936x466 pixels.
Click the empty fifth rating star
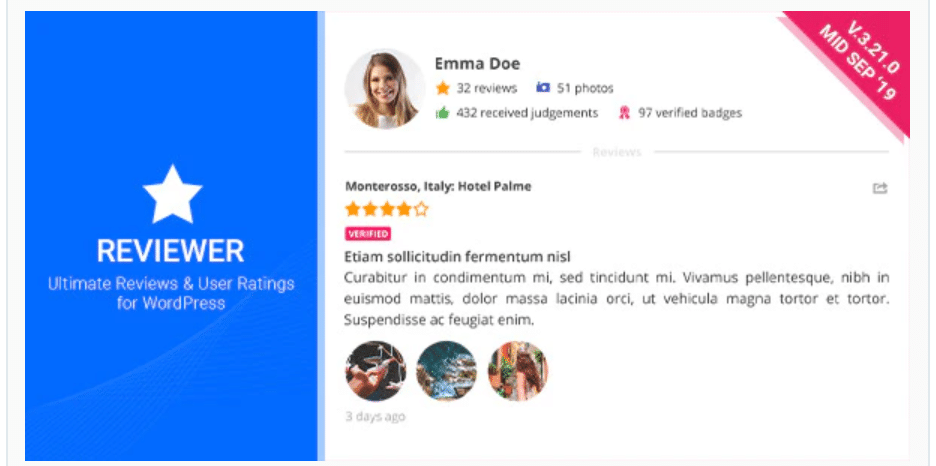point(421,209)
